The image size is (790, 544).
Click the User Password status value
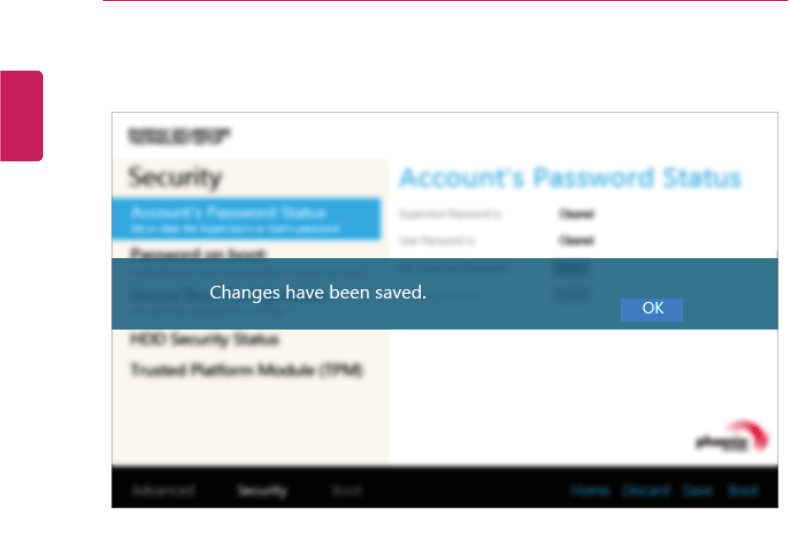pyautogui.click(x=576, y=240)
